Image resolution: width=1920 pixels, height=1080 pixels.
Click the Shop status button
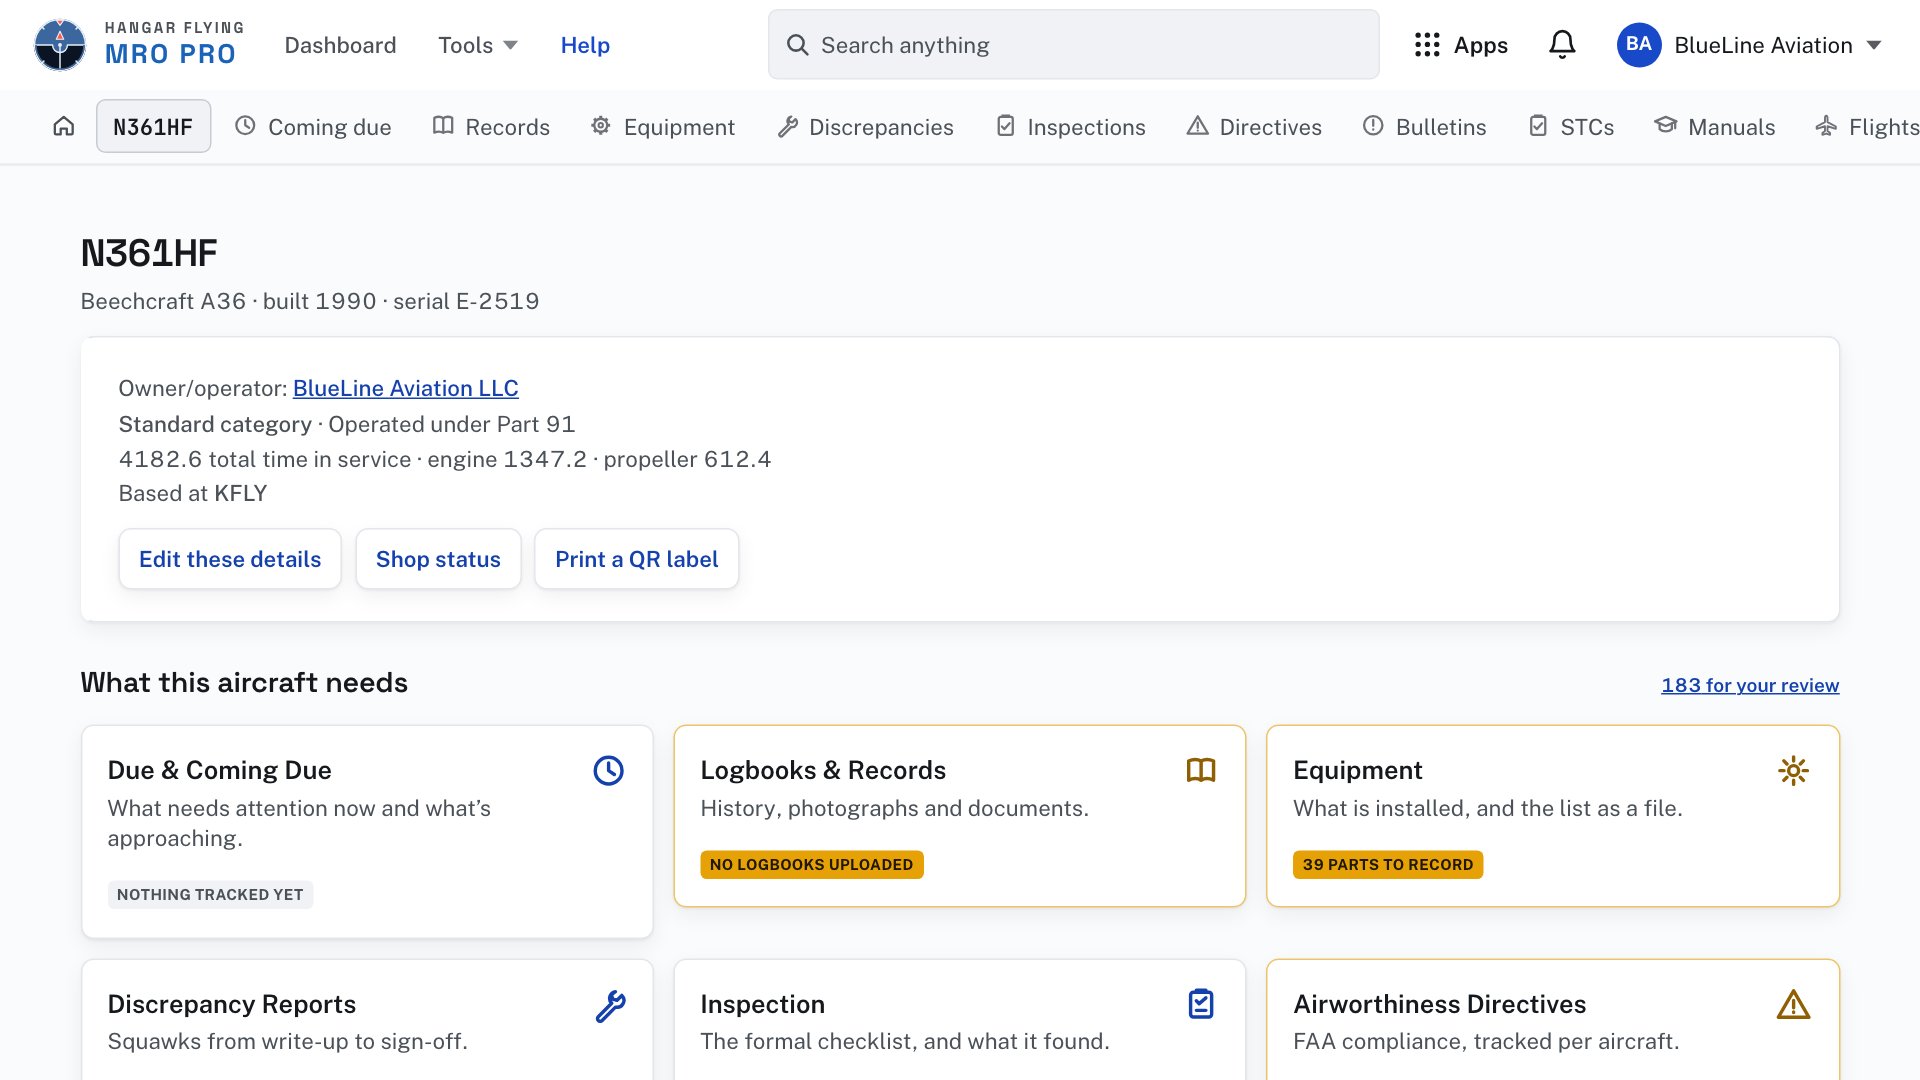(438, 559)
